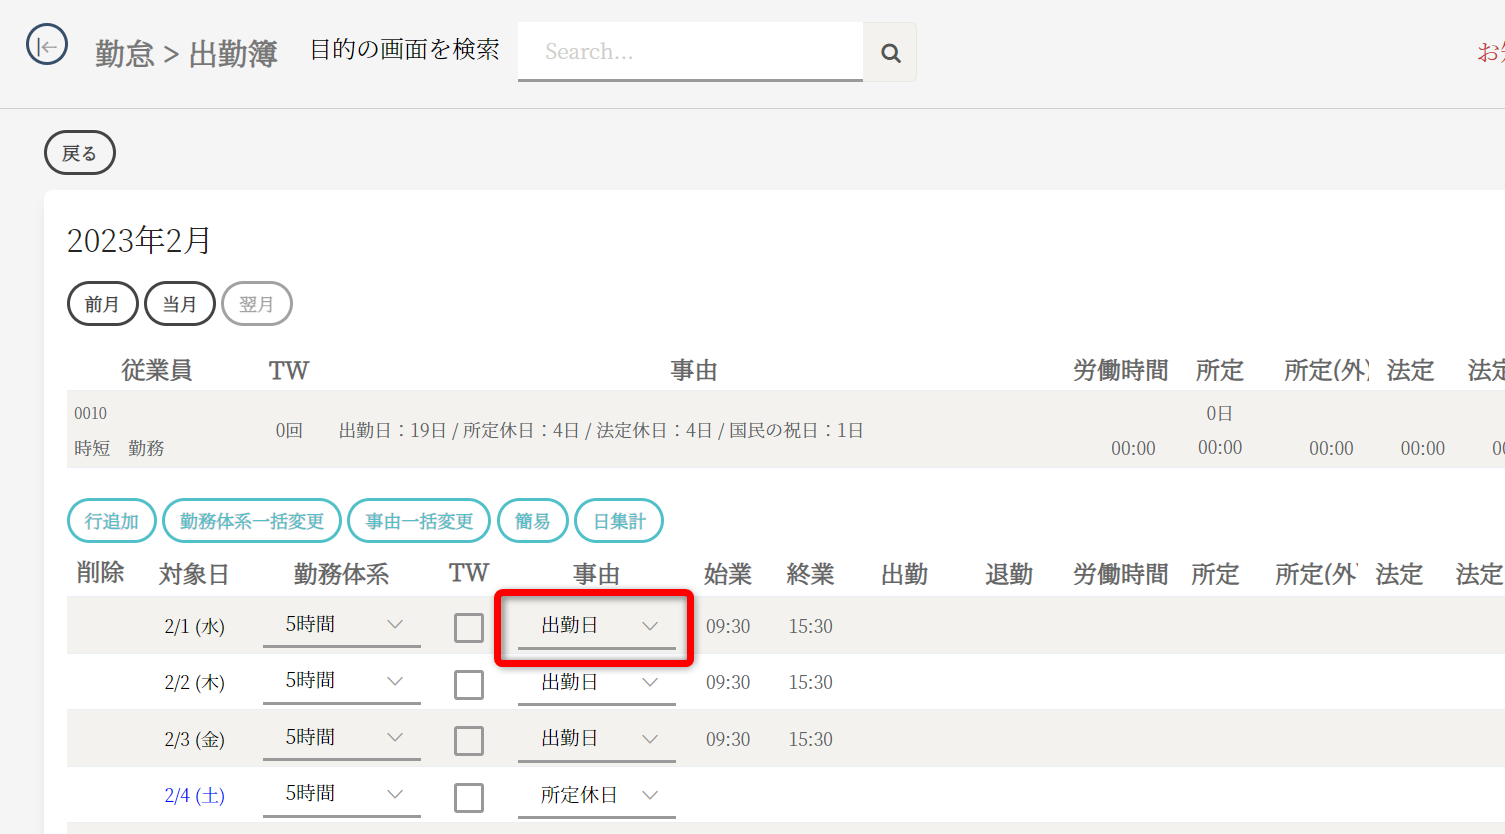Go to previous month with 前月
1505x834 pixels.
(x=102, y=304)
